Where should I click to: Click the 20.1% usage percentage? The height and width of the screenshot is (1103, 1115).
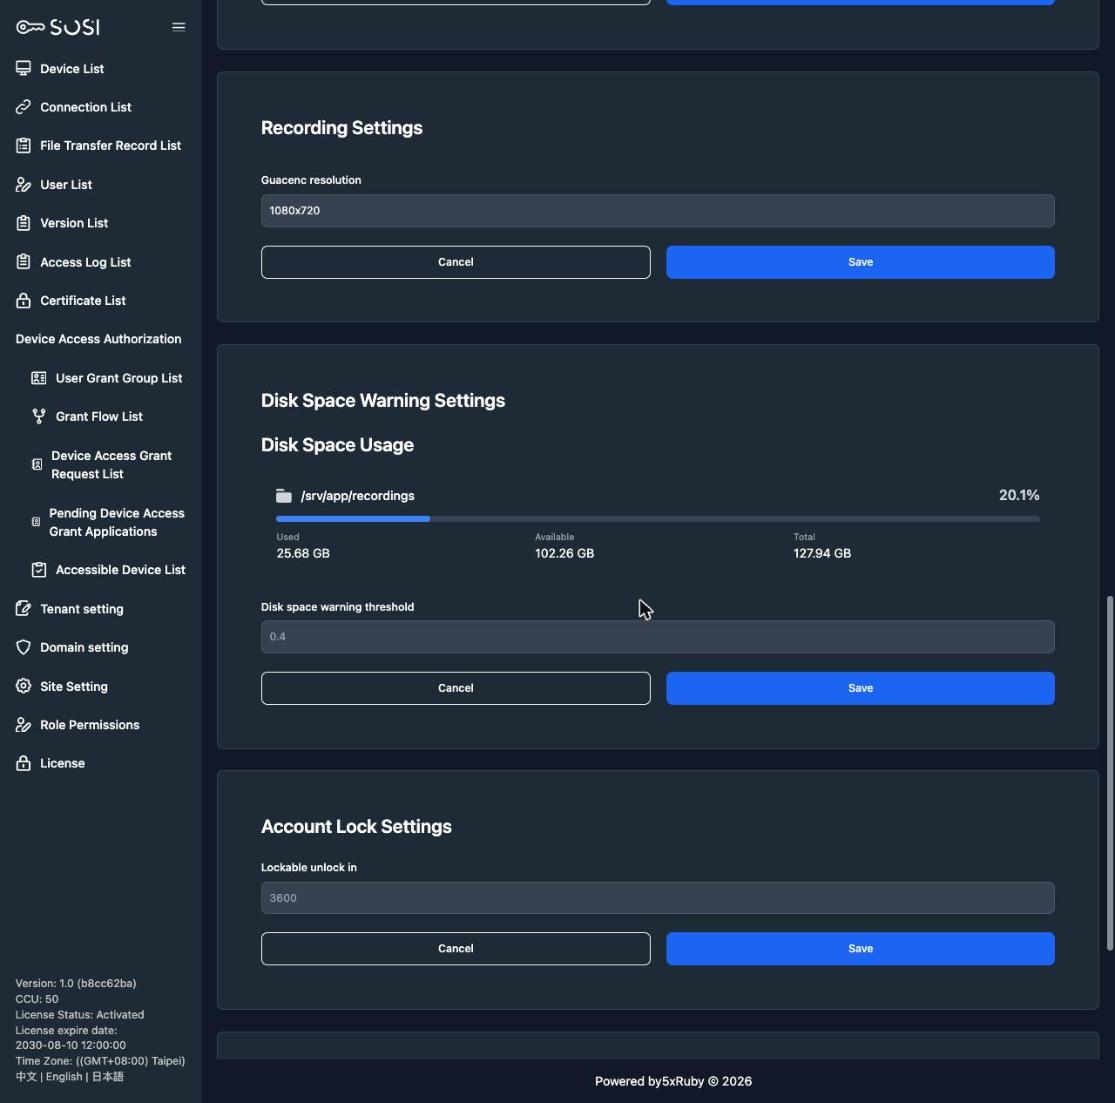(1018, 495)
